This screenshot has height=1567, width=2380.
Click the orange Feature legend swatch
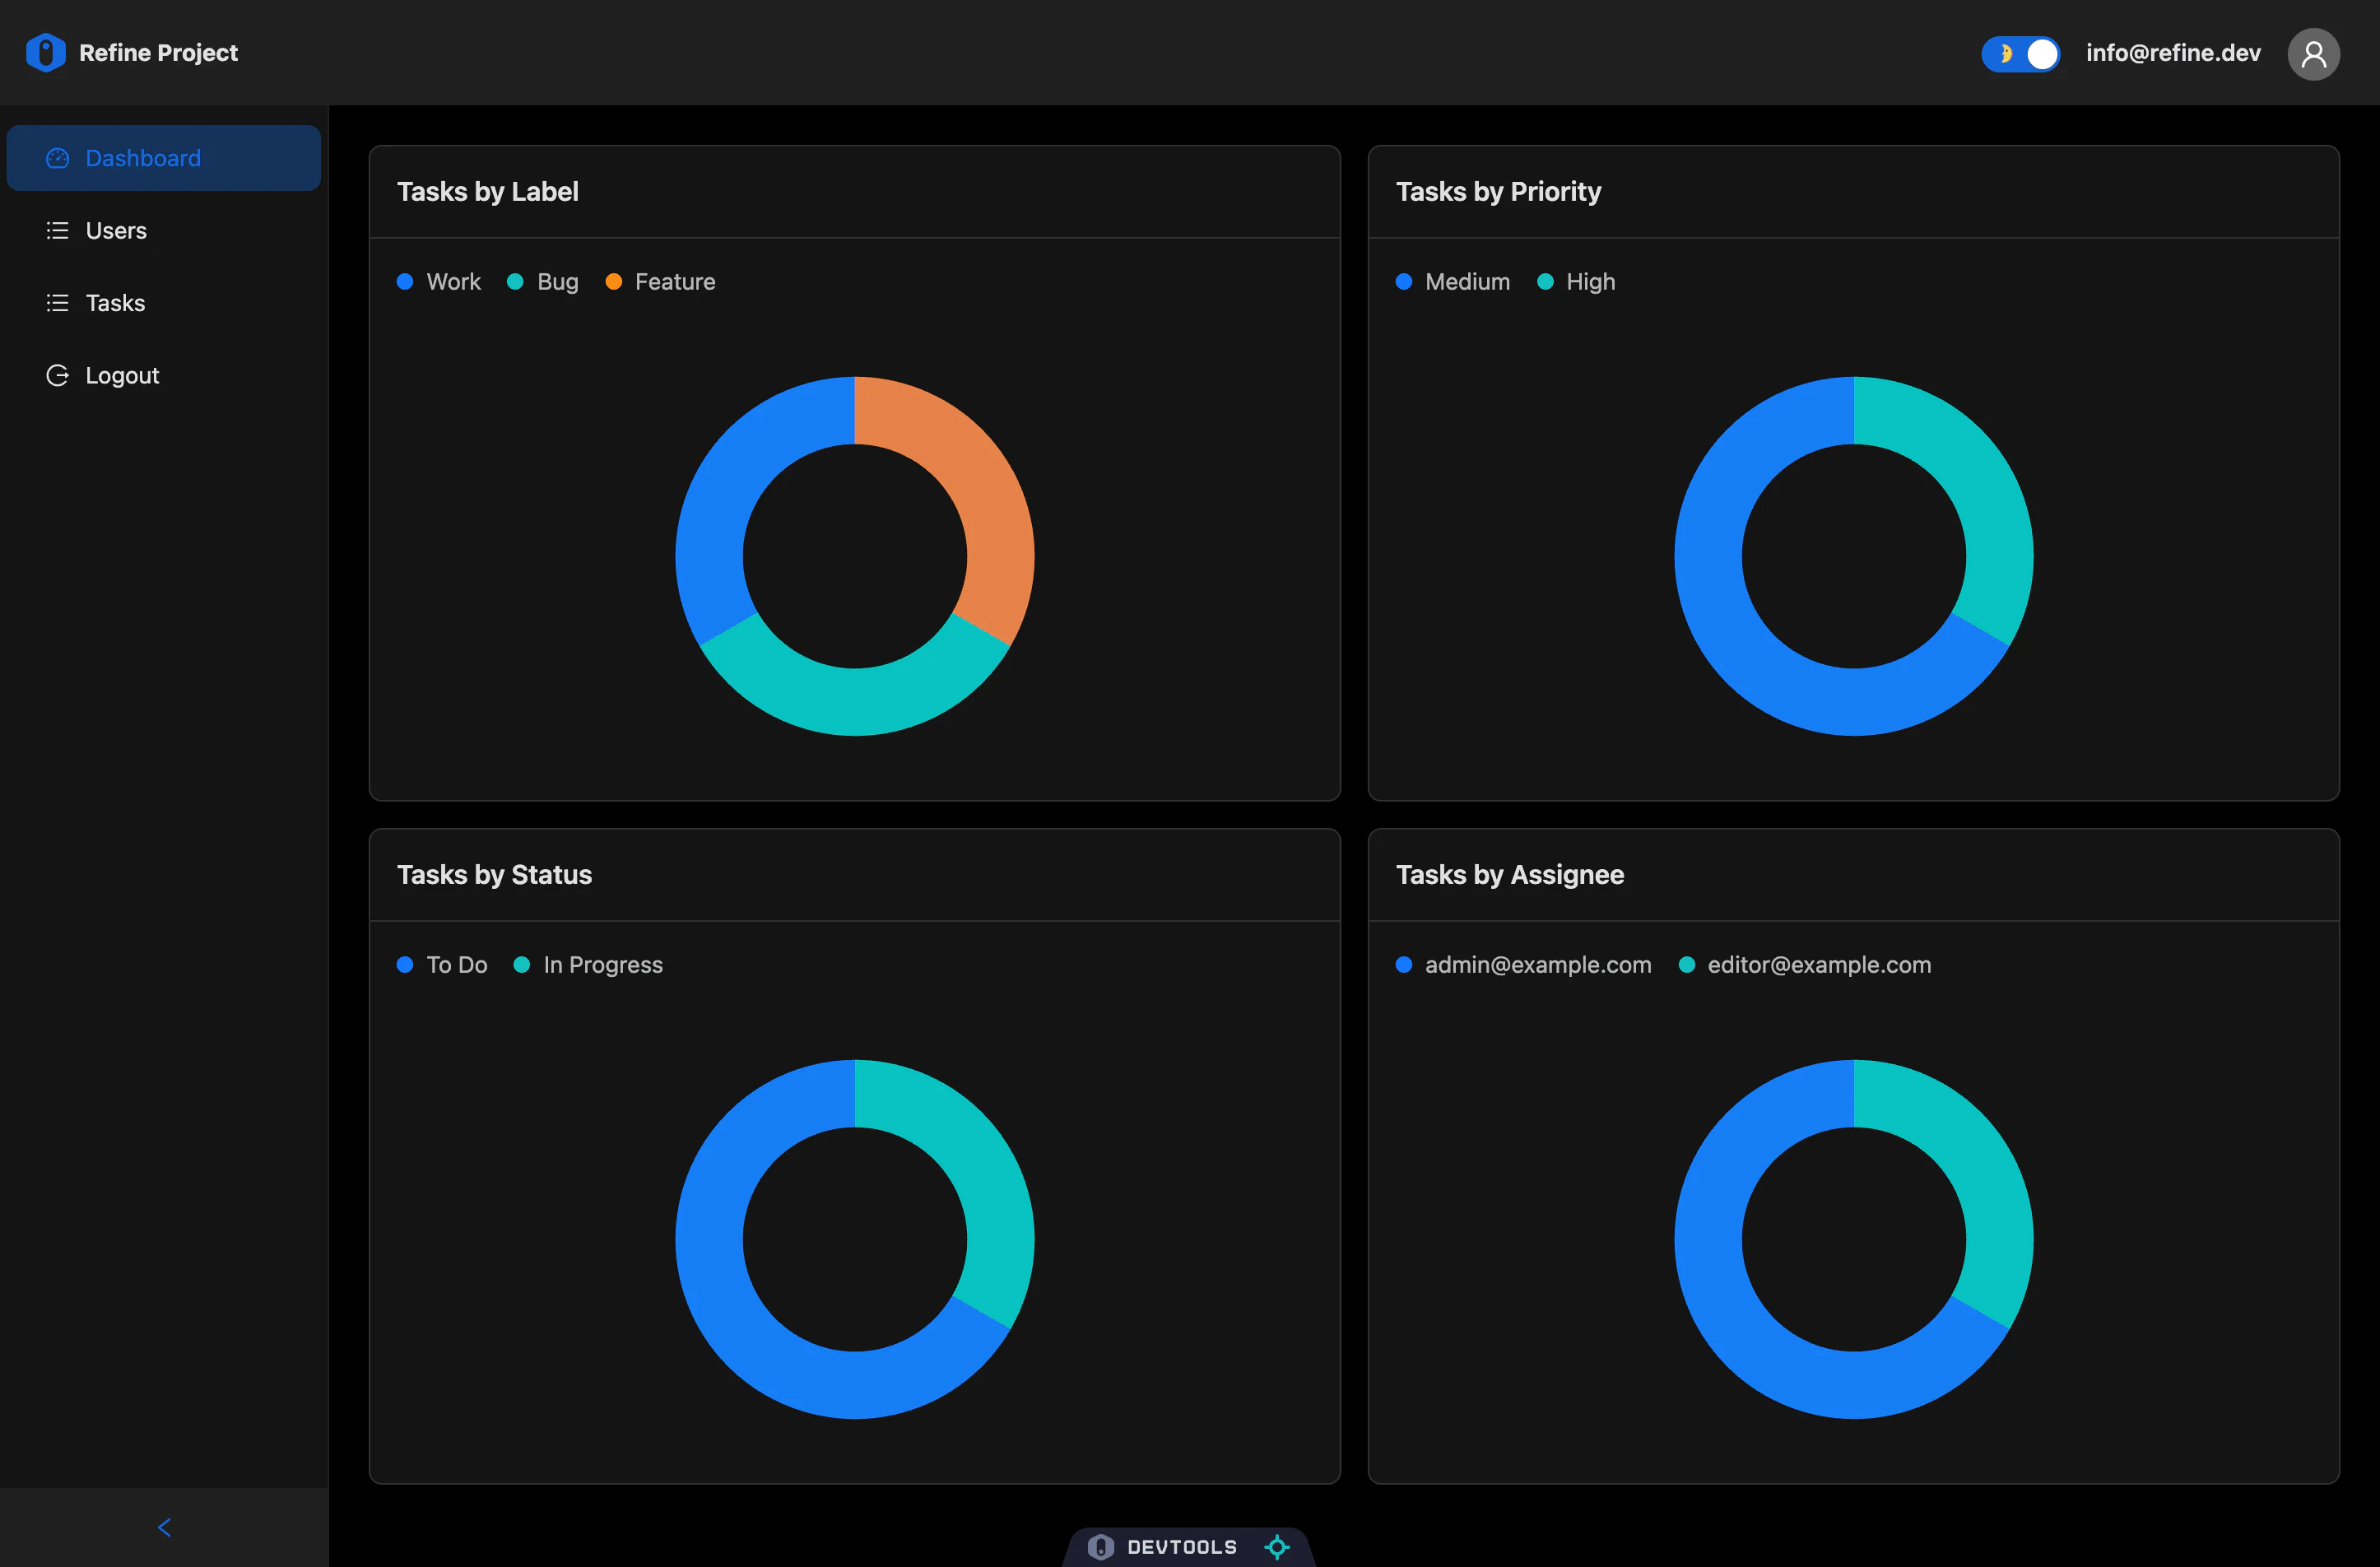614,281
